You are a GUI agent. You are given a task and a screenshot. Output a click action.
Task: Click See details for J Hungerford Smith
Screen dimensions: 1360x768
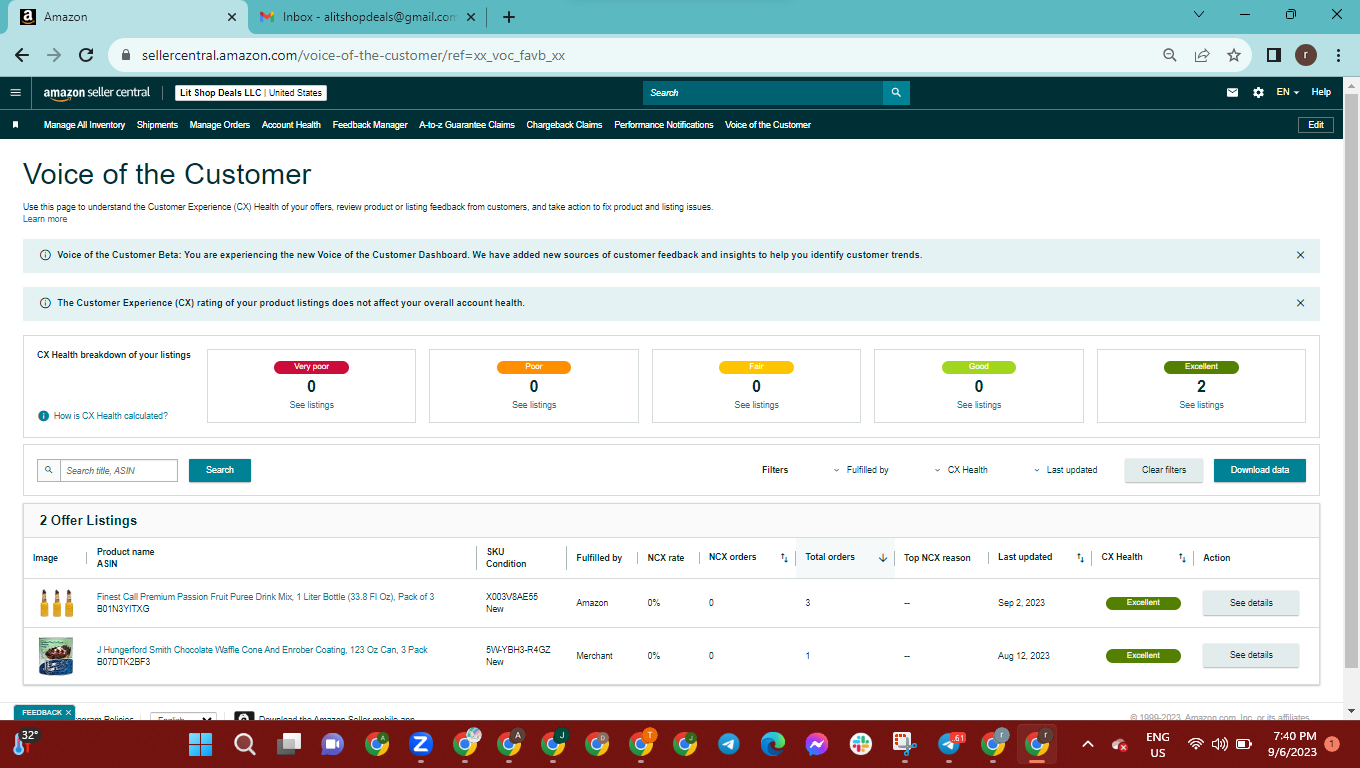[x=1251, y=655]
